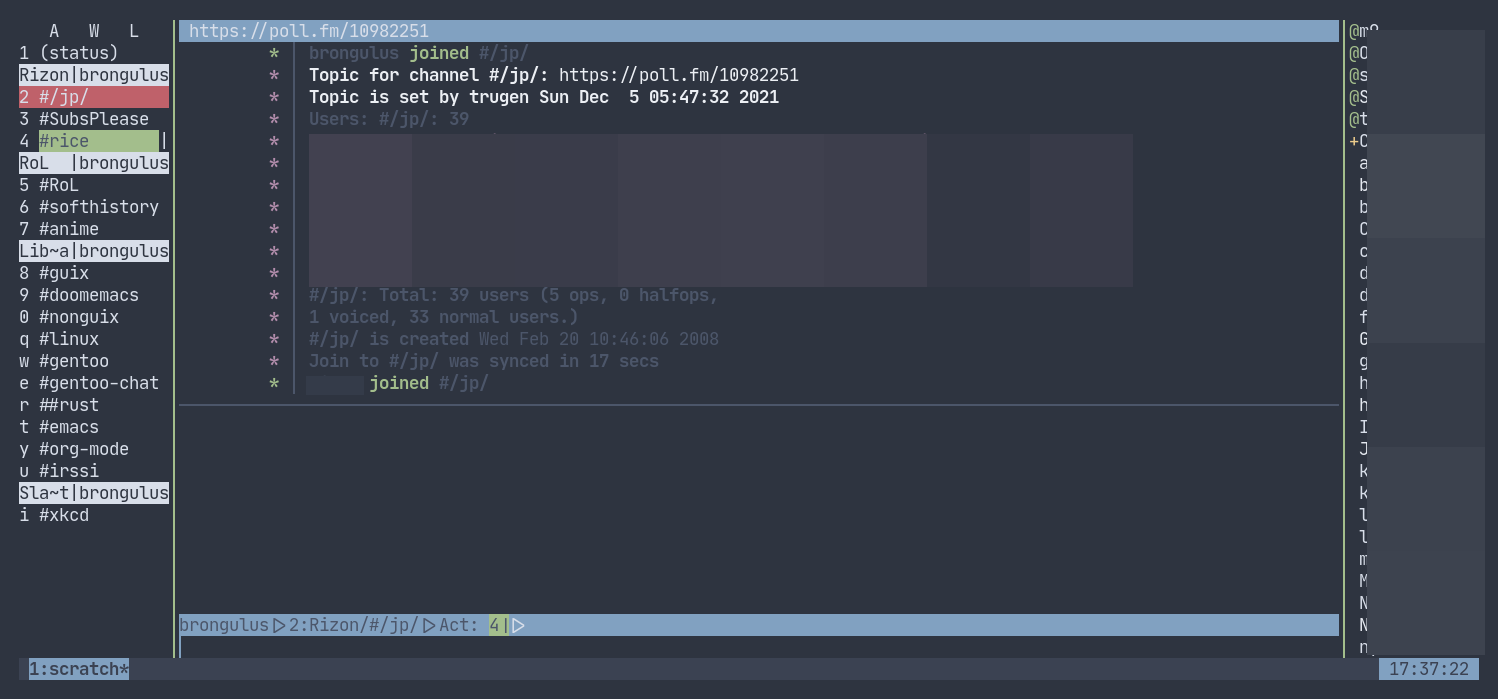This screenshot has height=699, width=1498.
Task: Open the #guix buffer
Action: [65, 273]
